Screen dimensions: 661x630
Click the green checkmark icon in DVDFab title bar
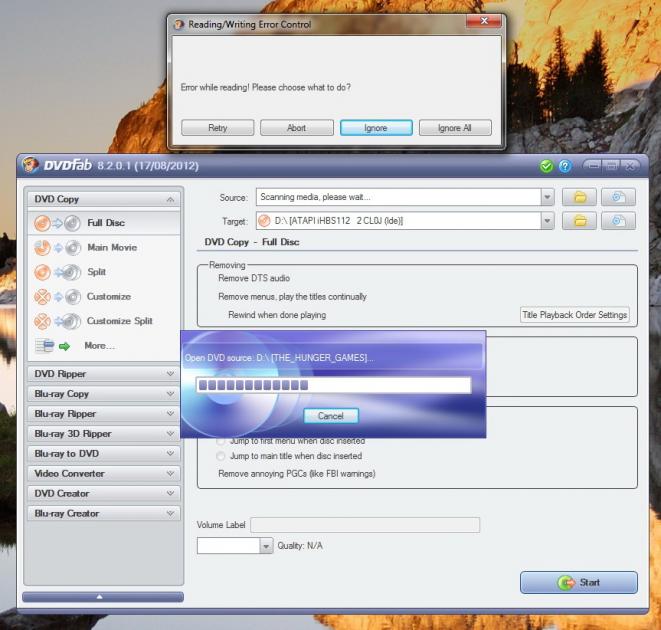(546, 166)
